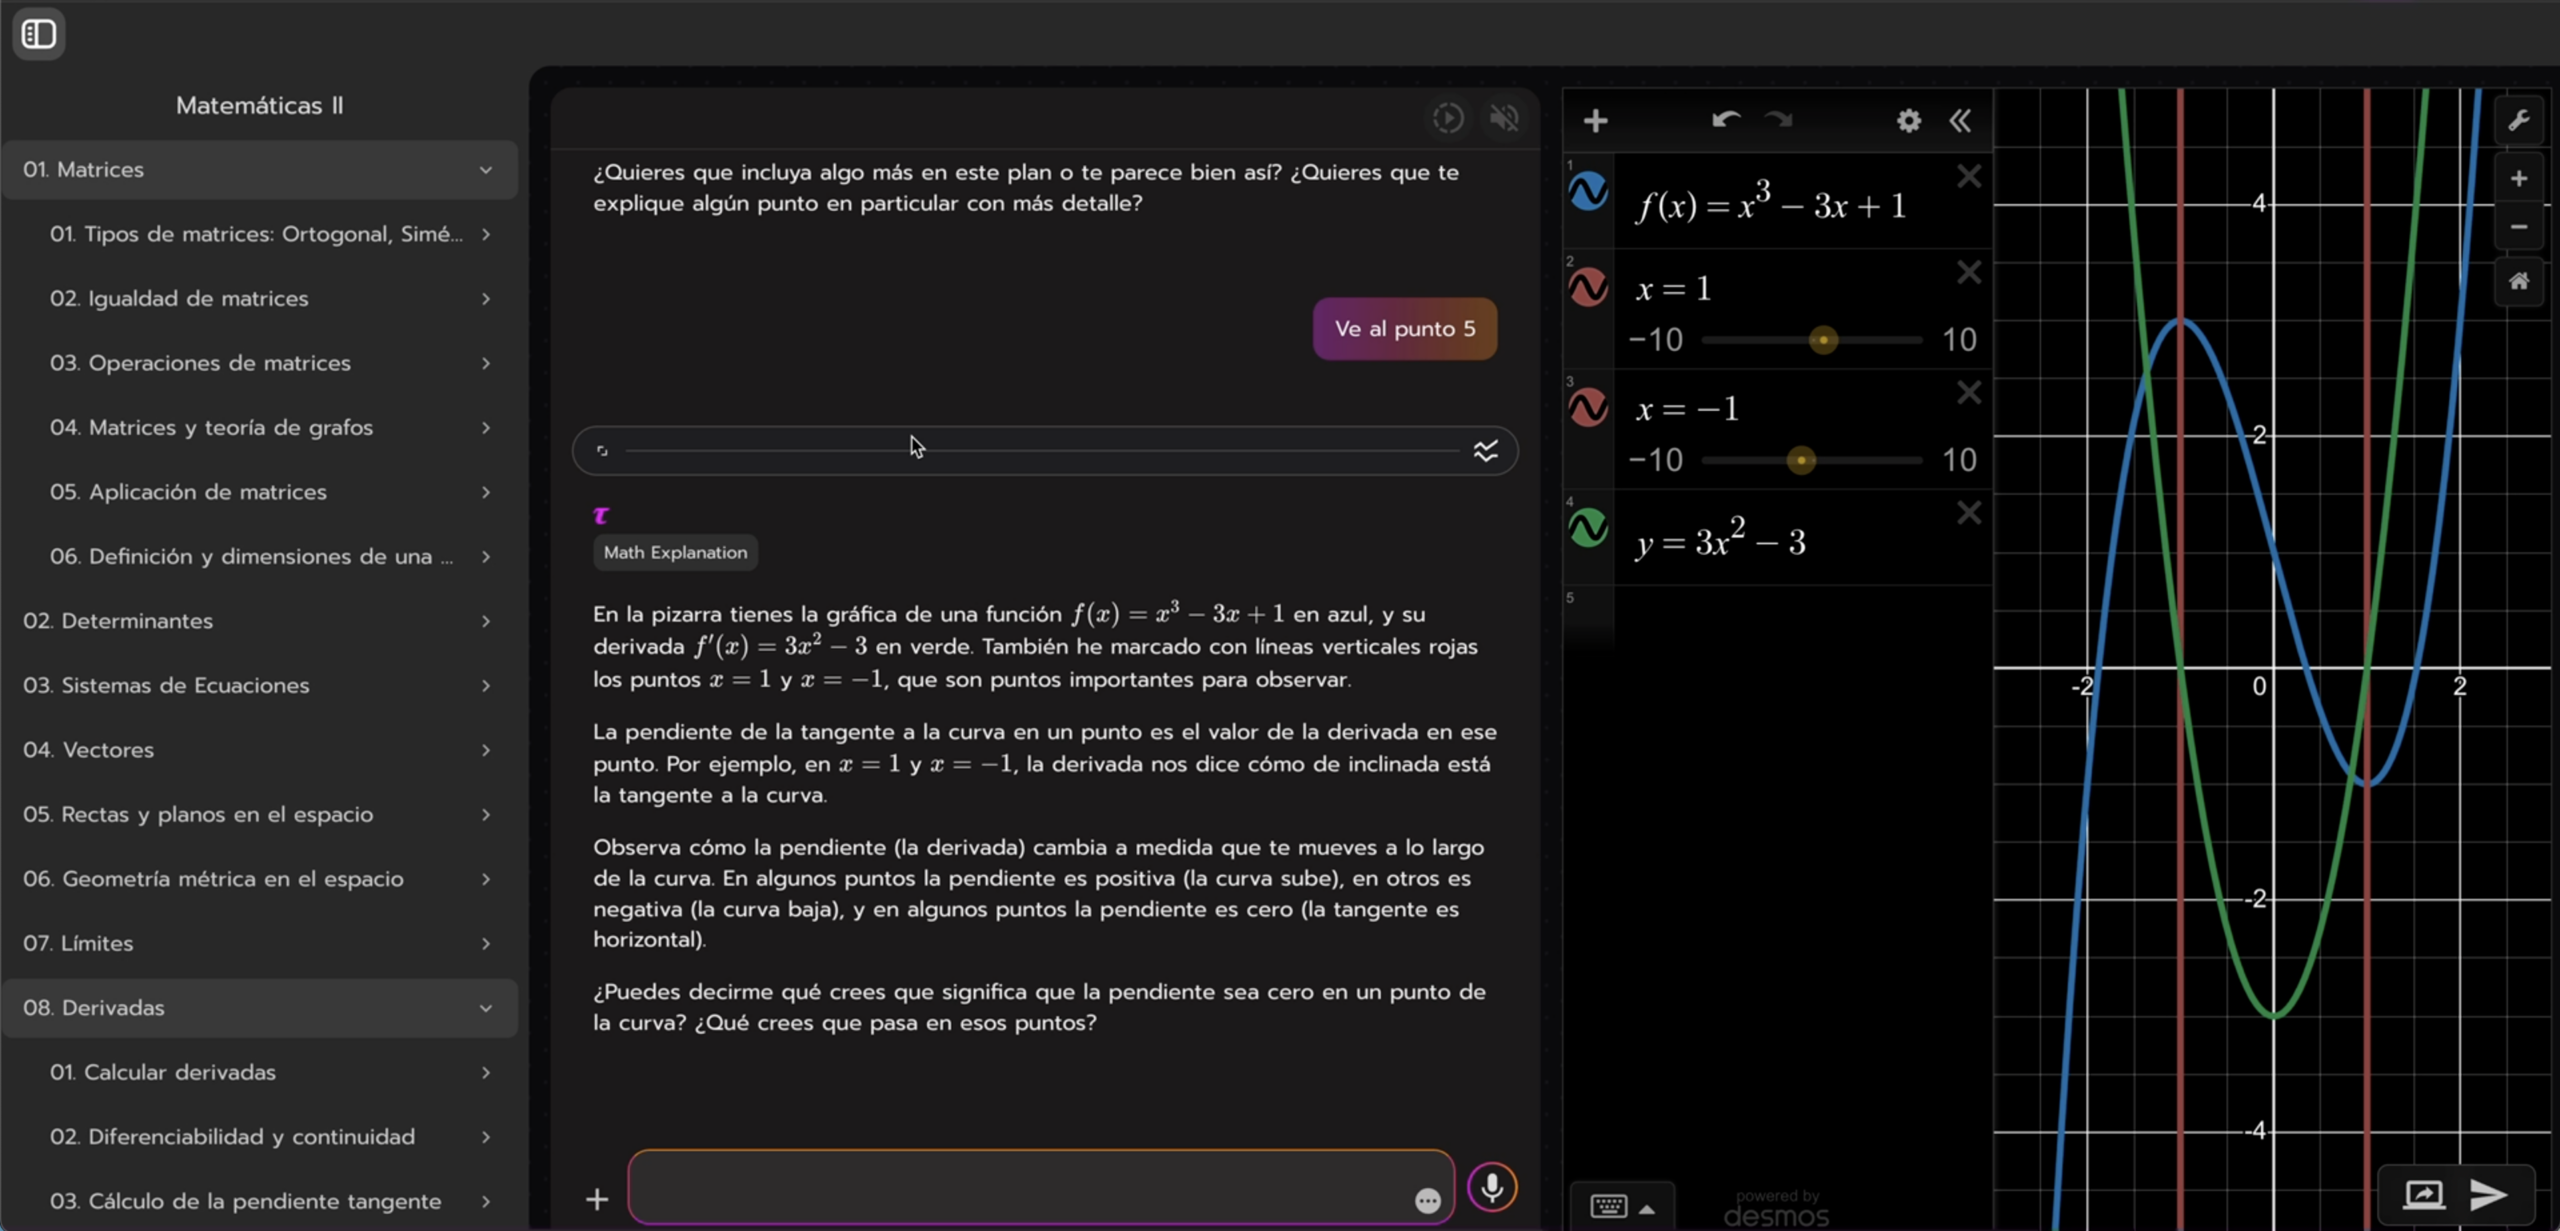Toggle the sidebar panel icon

tap(39, 34)
